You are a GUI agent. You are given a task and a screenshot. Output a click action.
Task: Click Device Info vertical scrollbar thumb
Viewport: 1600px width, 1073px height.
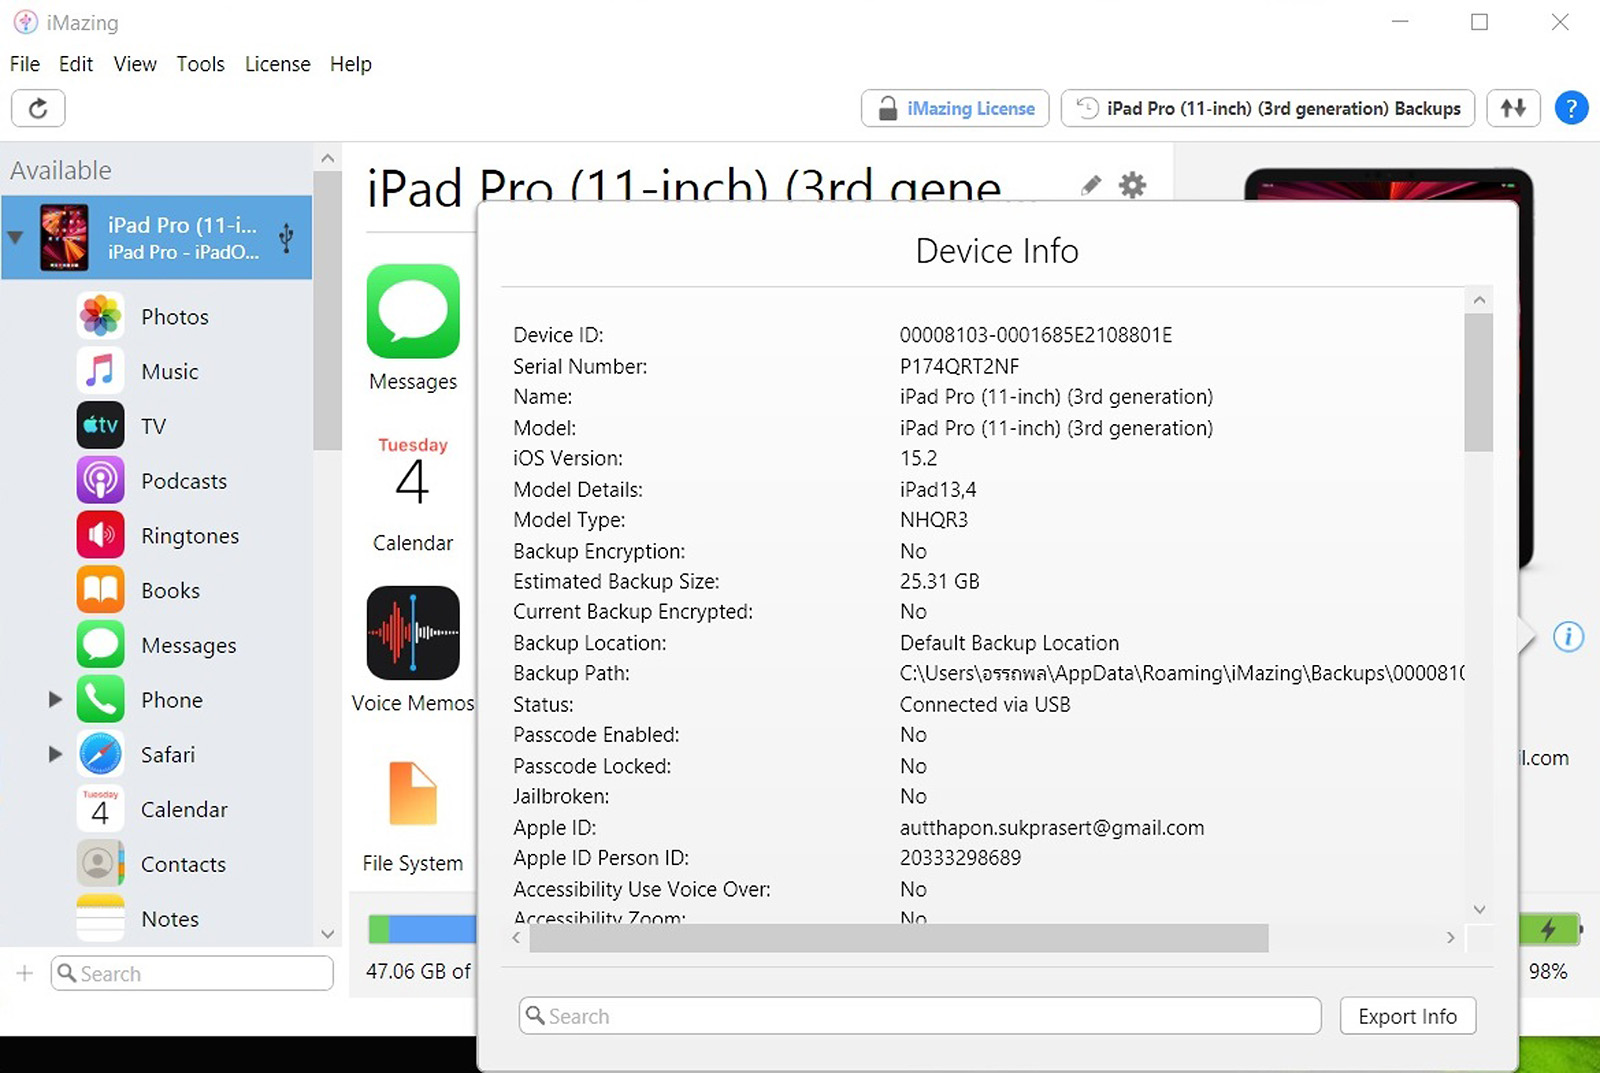coord(1479,383)
